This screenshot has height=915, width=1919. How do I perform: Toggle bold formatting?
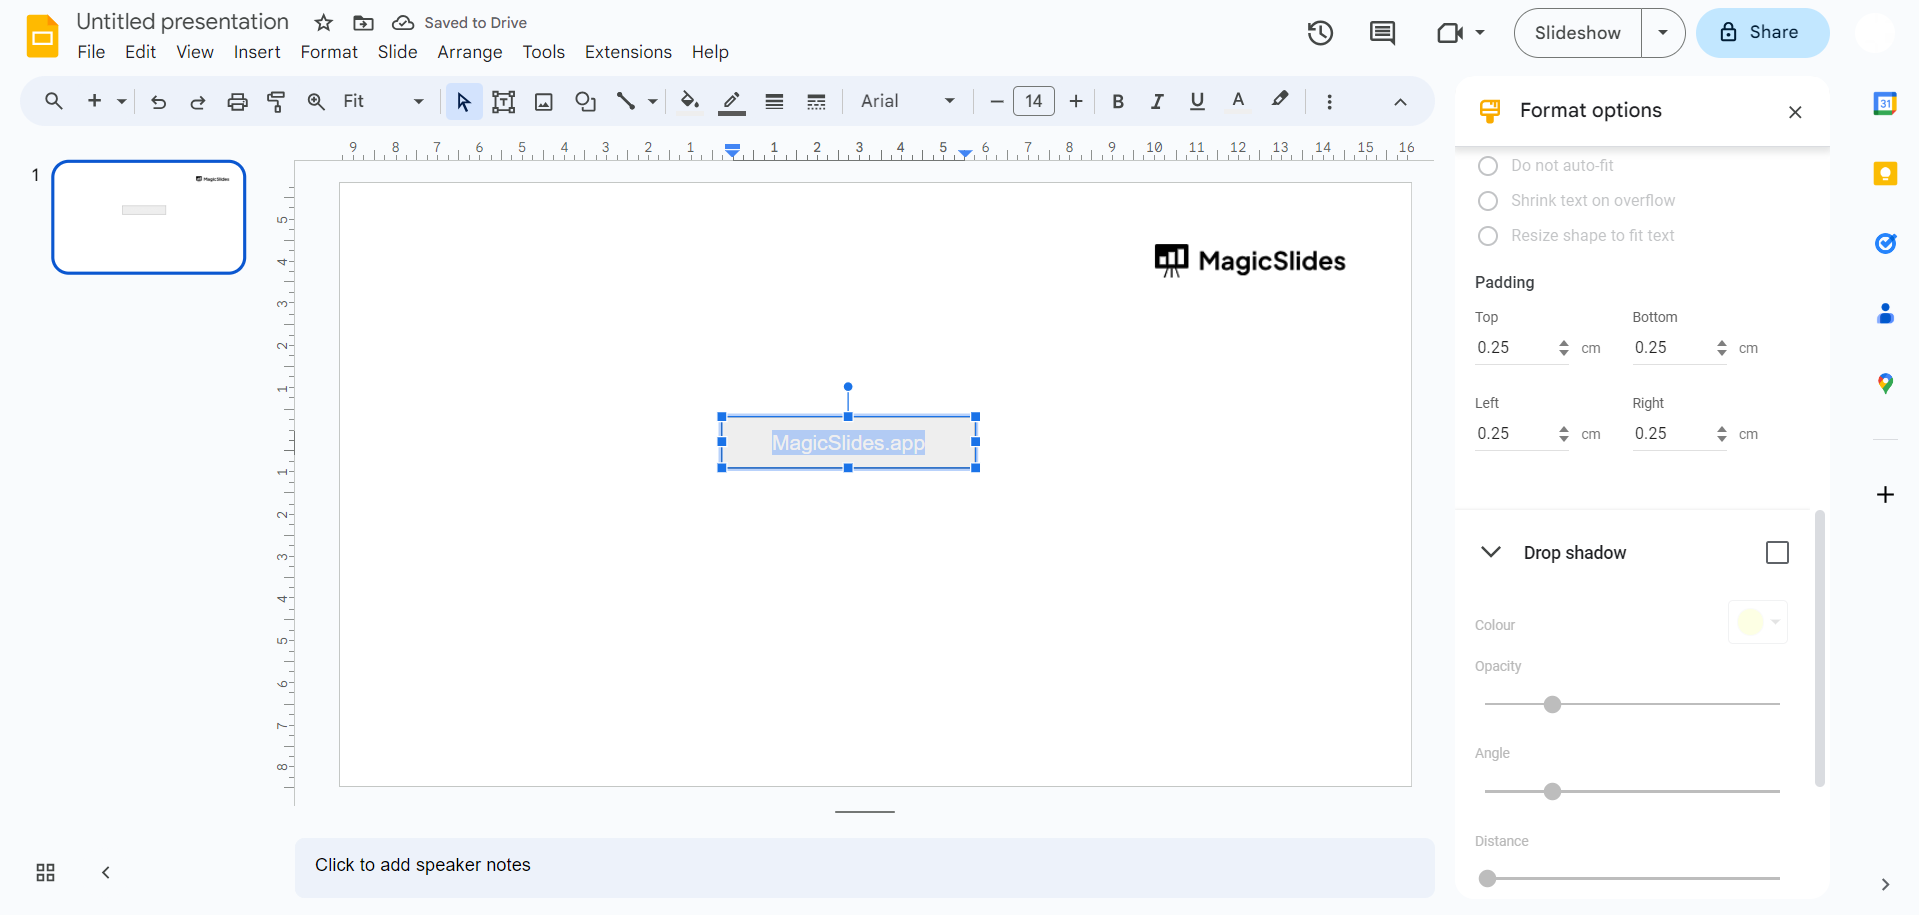coord(1118,101)
